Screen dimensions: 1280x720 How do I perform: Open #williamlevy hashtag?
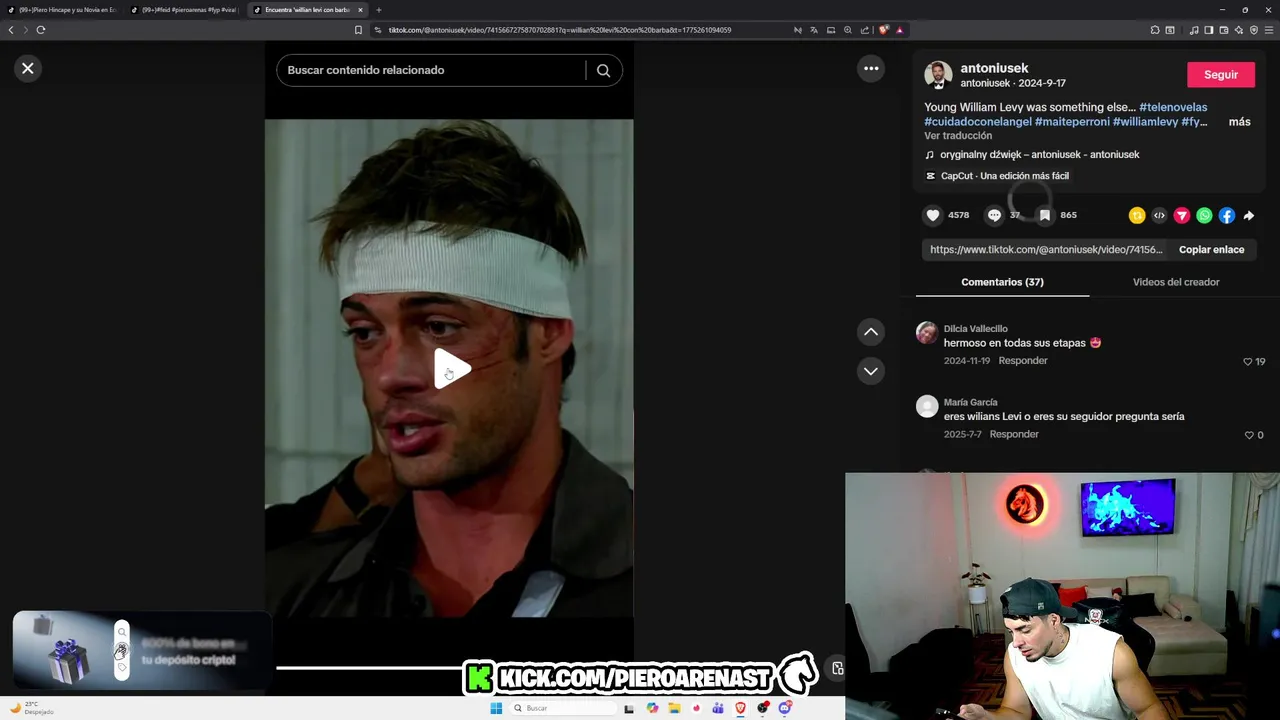click(x=1145, y=122)
